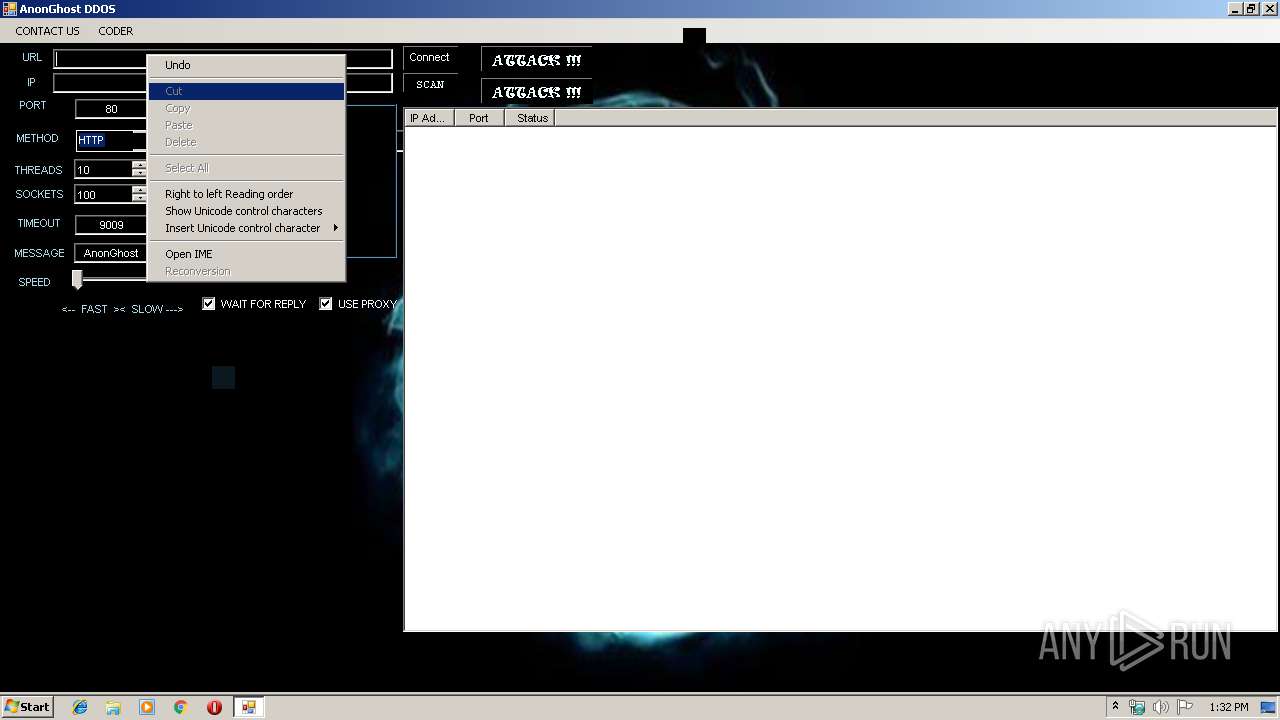Viewport: 1280px width, 720px height.
Task: Decrease the SOCKETS value with down arrow
Action: [x=139, y=199]
